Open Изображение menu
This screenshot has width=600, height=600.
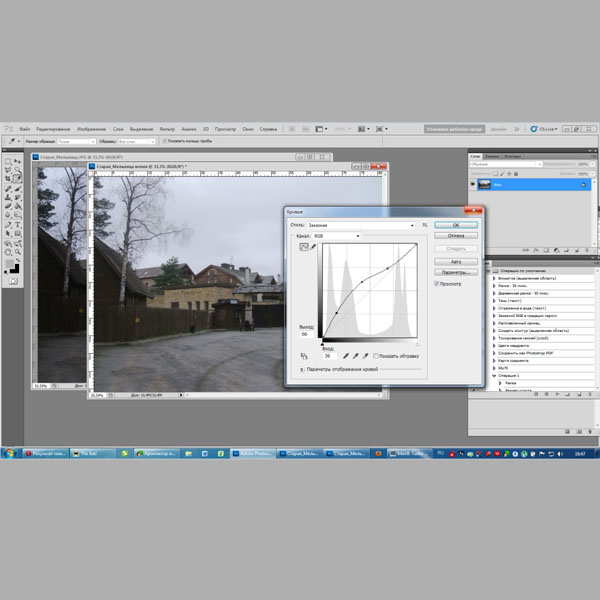click(x=91, y=129)
